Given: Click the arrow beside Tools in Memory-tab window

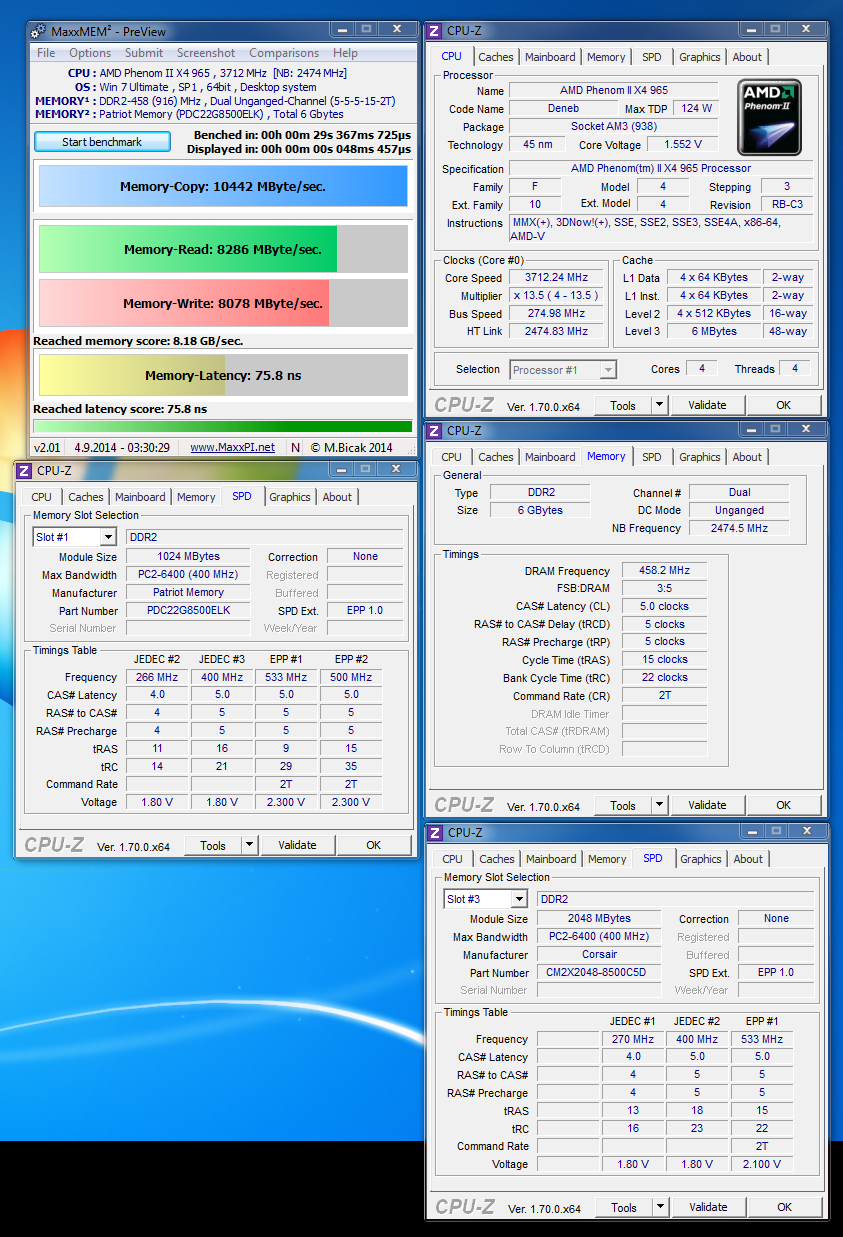Looking at the screenshot, I should 659,805.
